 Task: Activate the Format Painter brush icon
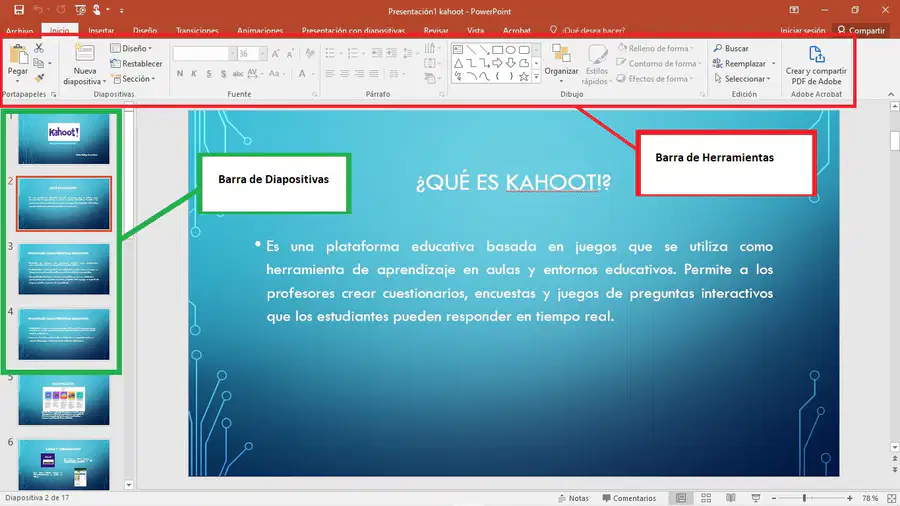pos(39,78)
